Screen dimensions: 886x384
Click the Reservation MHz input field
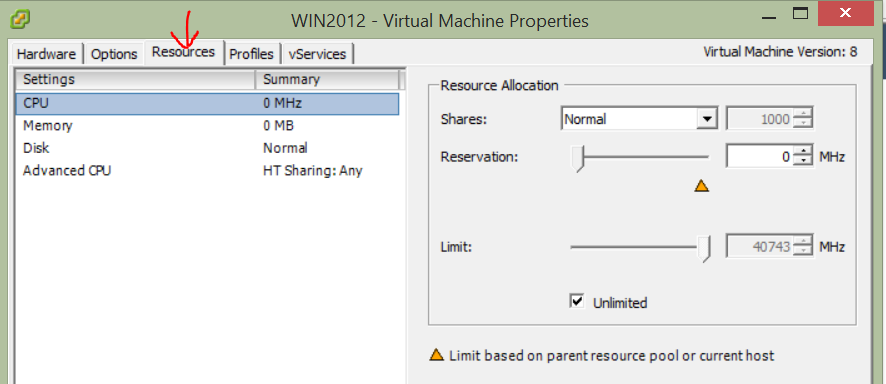759,156
